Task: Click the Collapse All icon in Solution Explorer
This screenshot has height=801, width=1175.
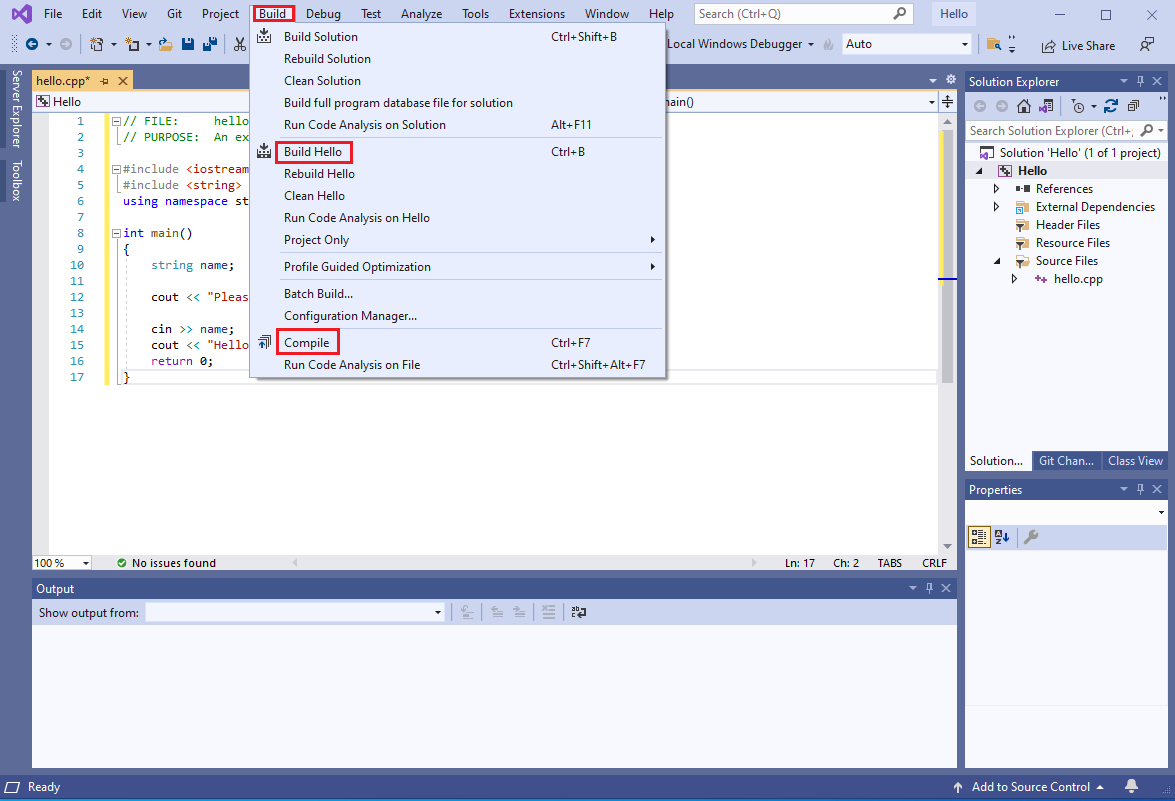Action: pyautogui.click(x=1133, y=106)
